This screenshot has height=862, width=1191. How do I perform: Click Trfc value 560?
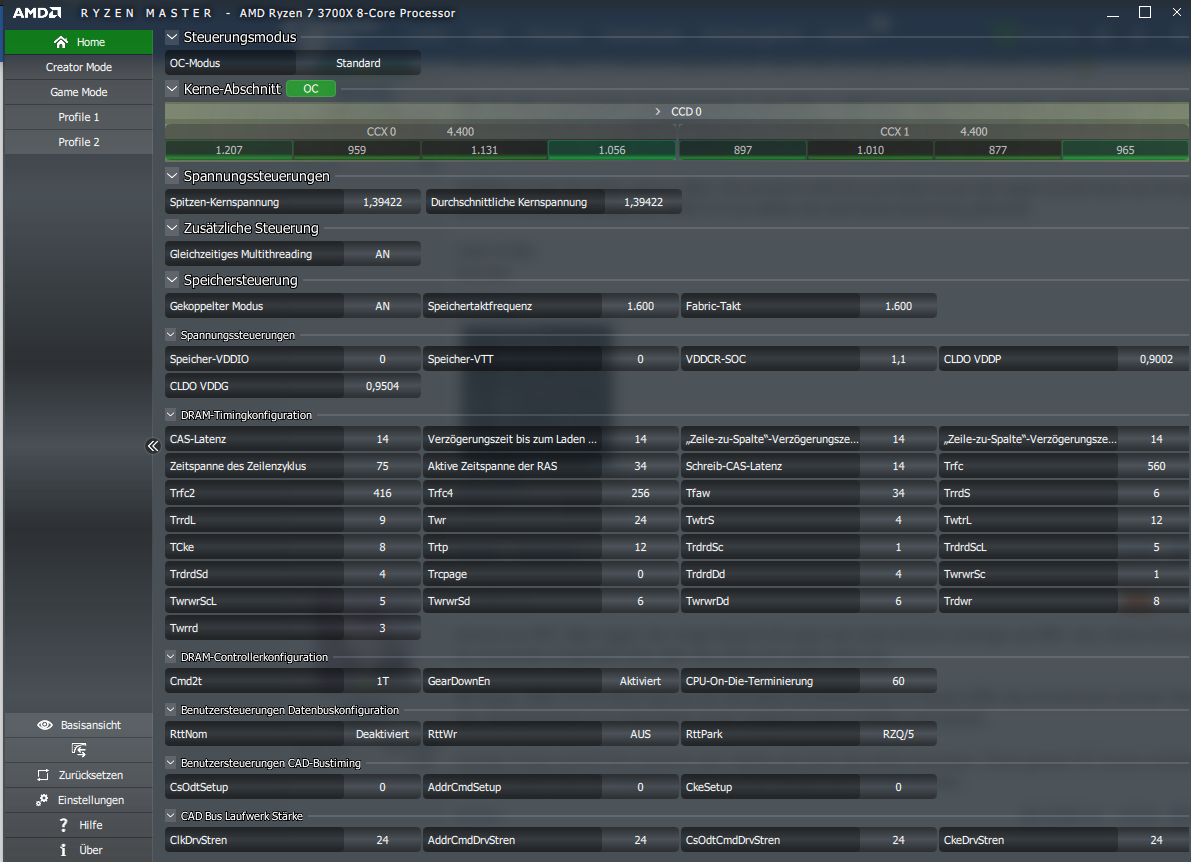click(x=1155, y=466)
